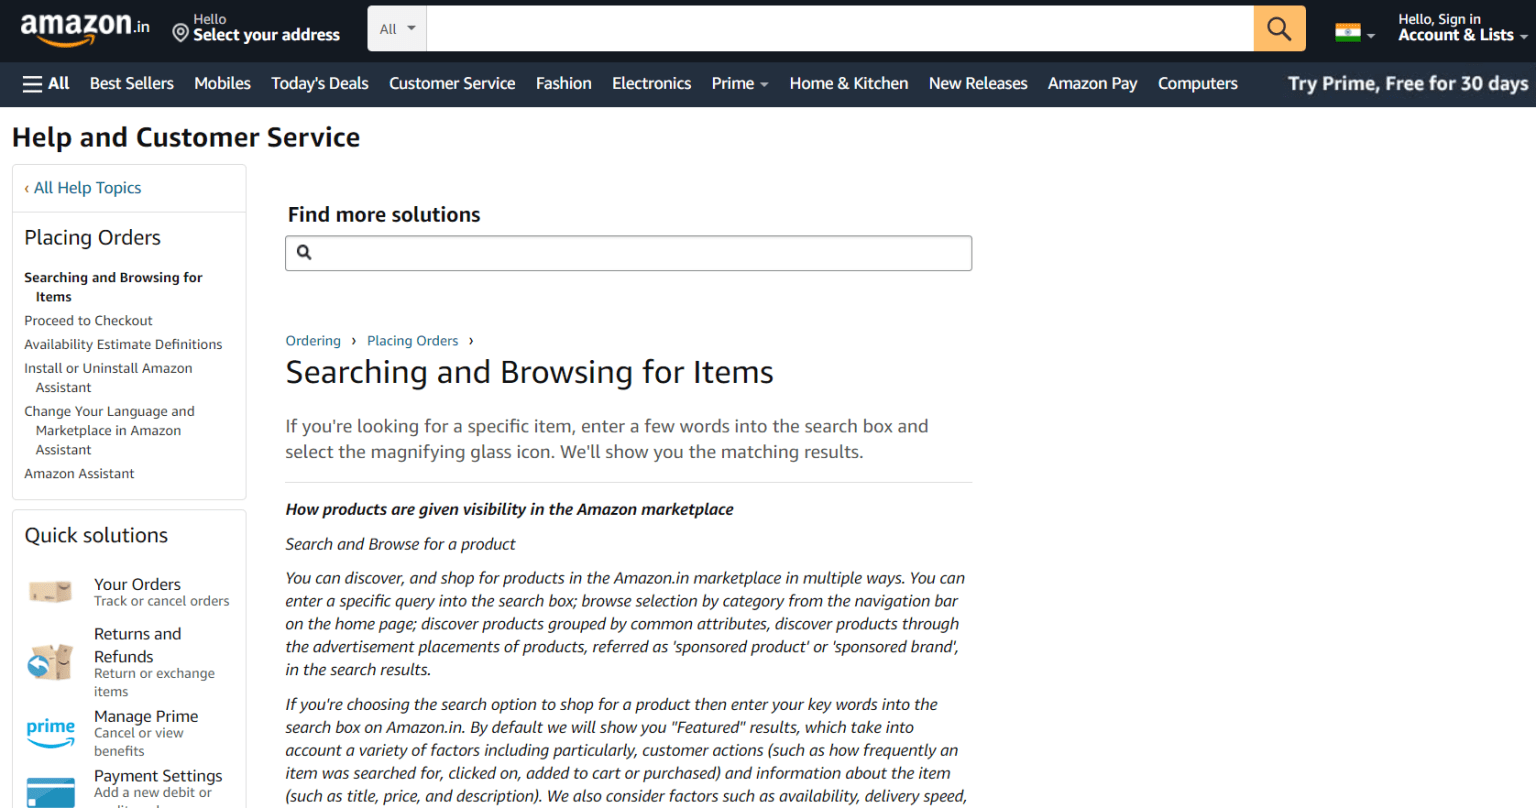Click the Searching and Browsing for Items heading
The height and width of the screenshot is (808, 1536).
[529, 372]
